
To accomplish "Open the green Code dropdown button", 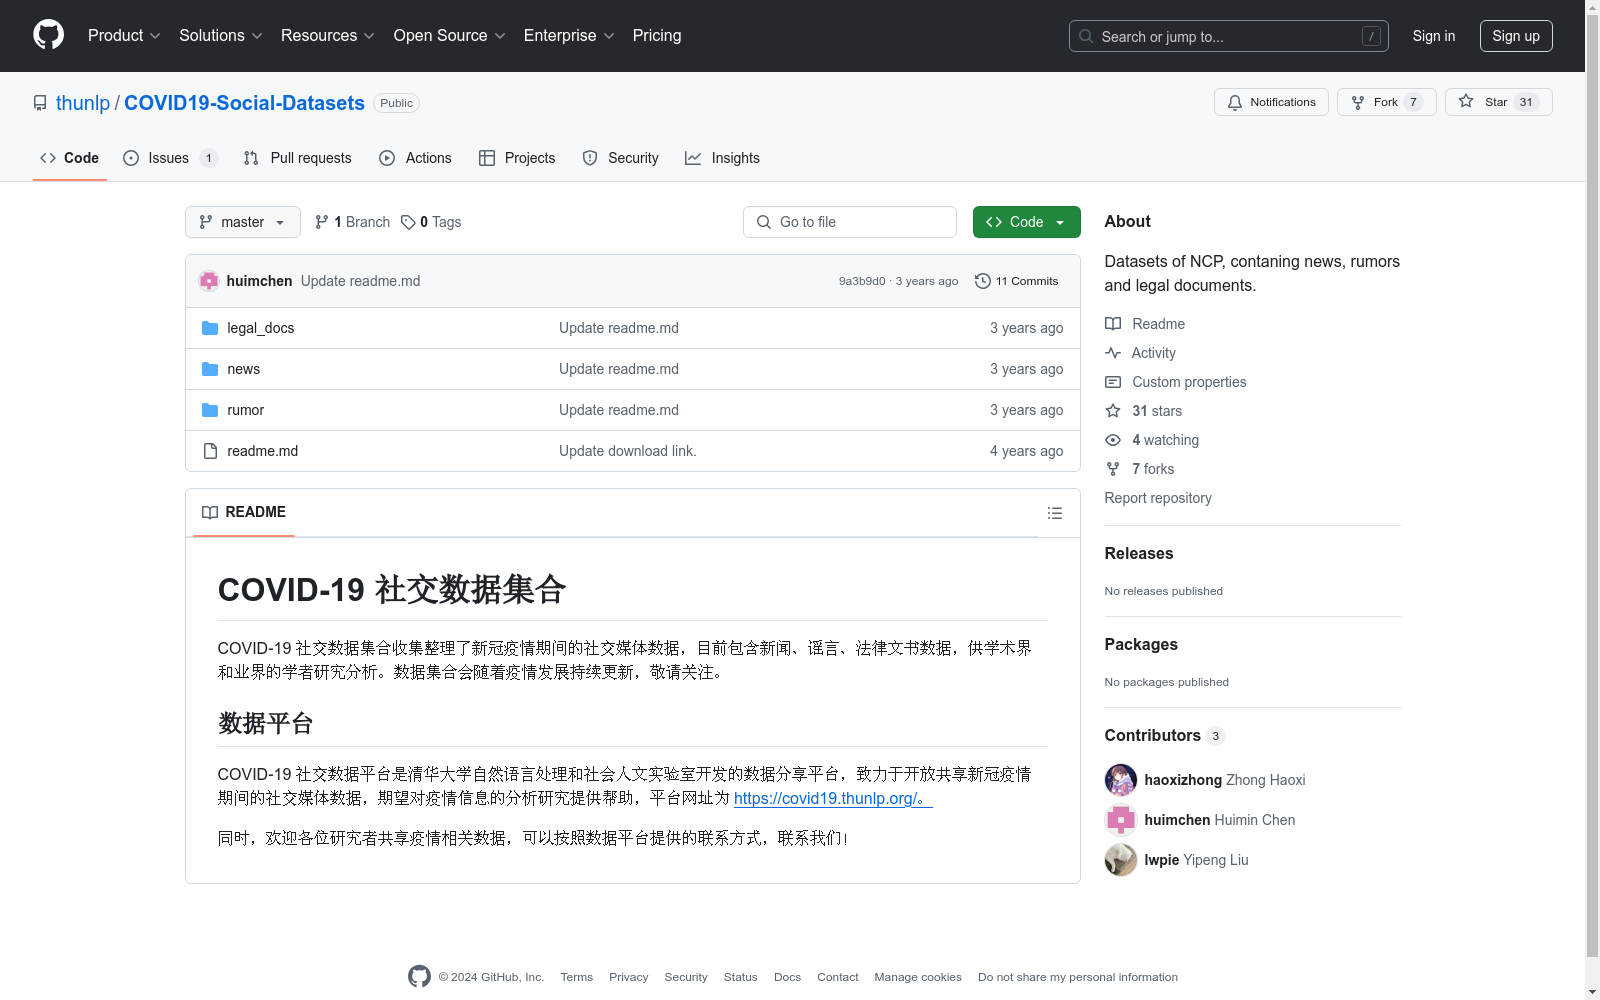I will click(1026, 222).
